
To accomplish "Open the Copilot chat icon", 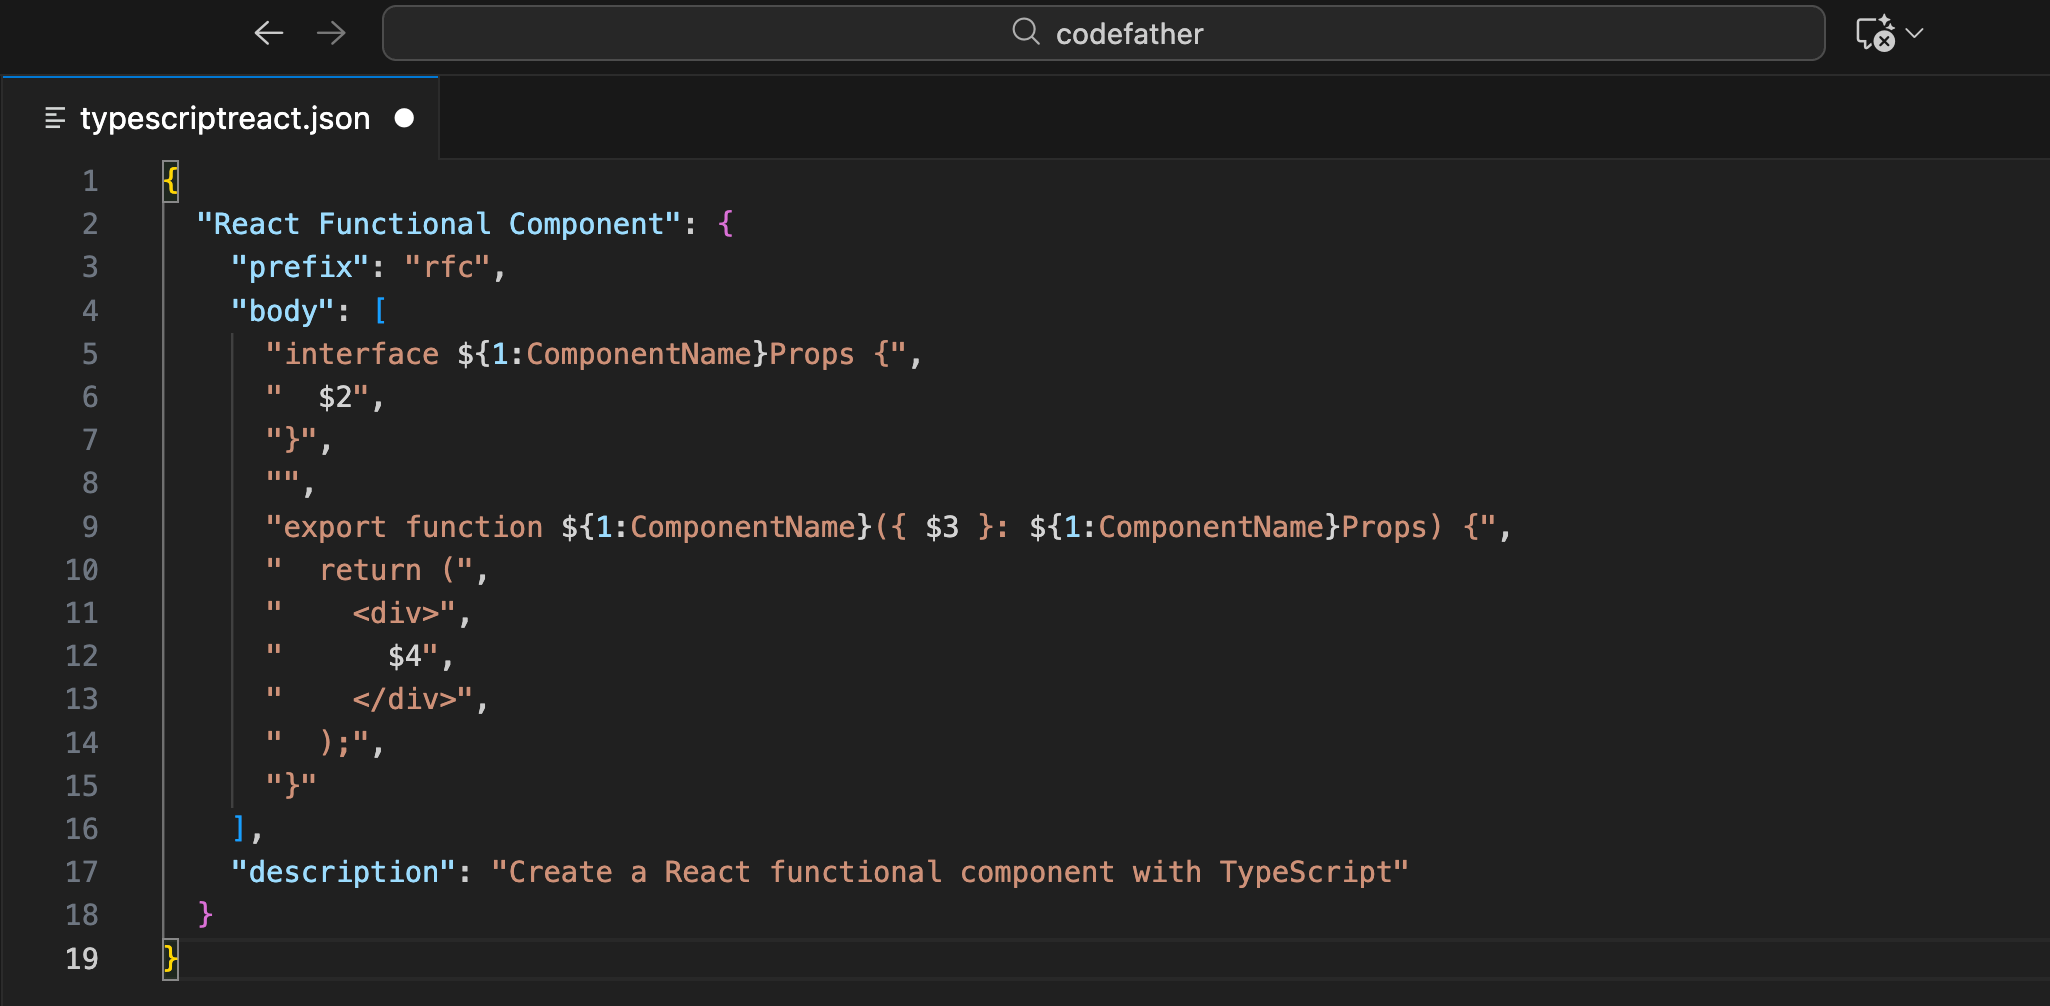I will pos(1874,33).
